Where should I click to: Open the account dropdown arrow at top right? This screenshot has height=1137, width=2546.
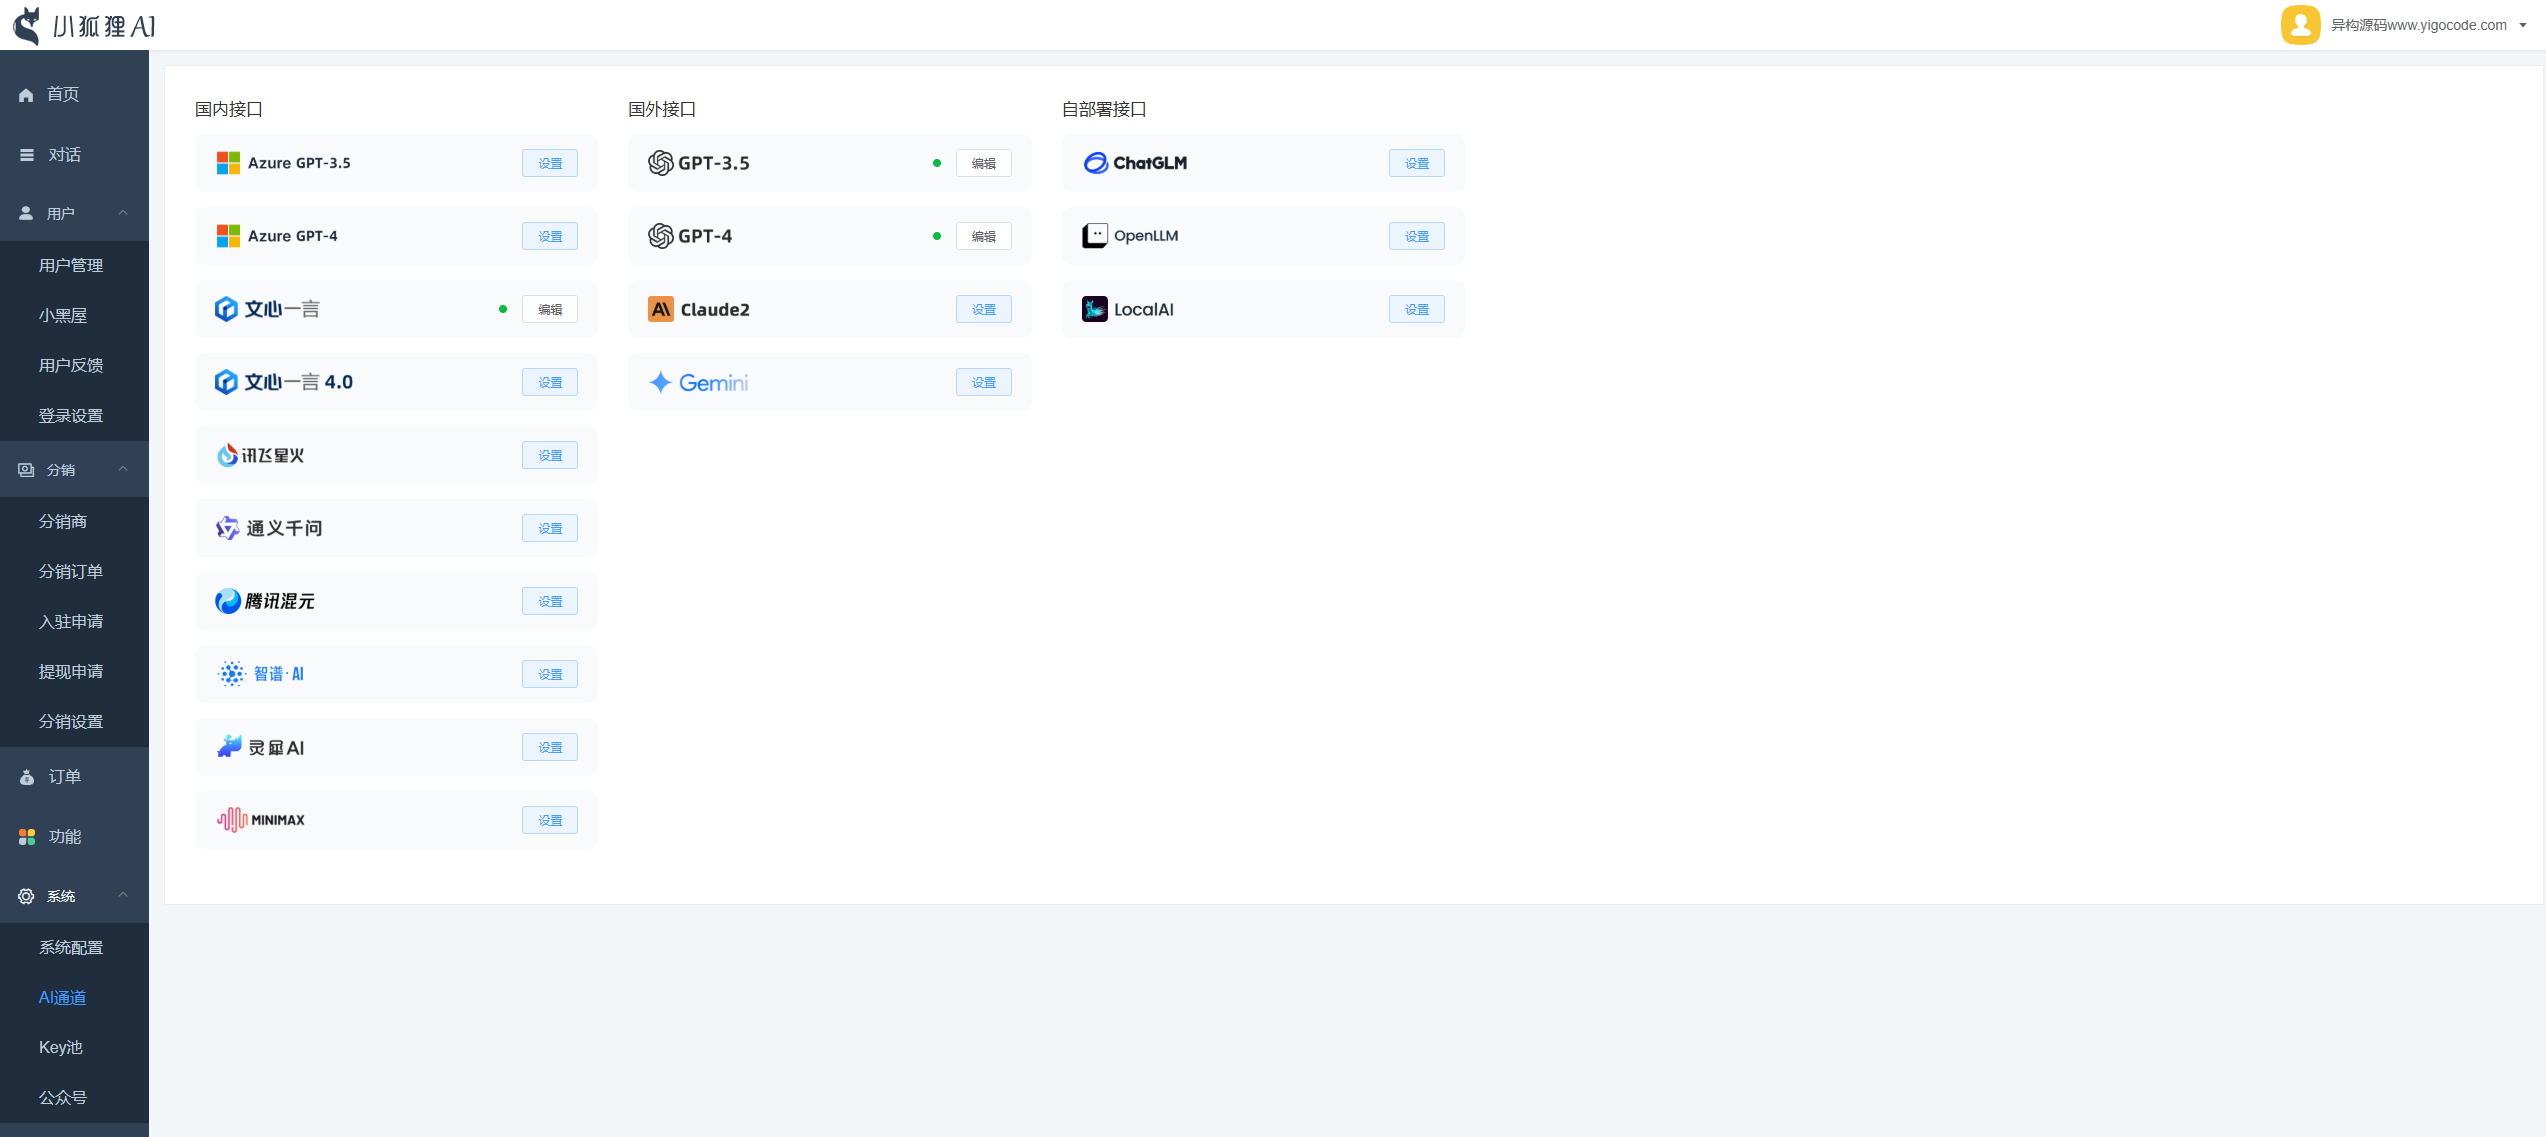click(2523, 26)
